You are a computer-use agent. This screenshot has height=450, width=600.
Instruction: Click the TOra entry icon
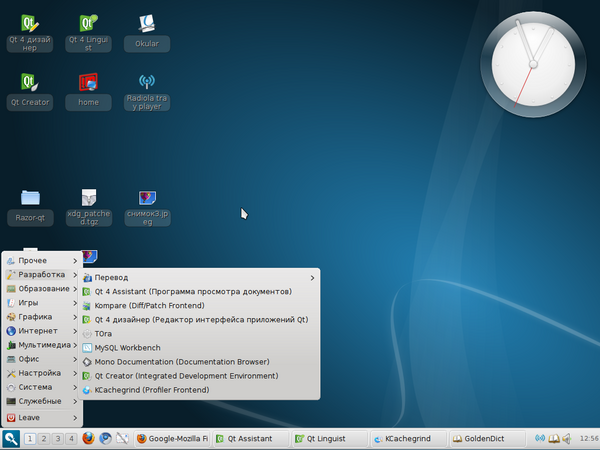[x=87, y=334]
